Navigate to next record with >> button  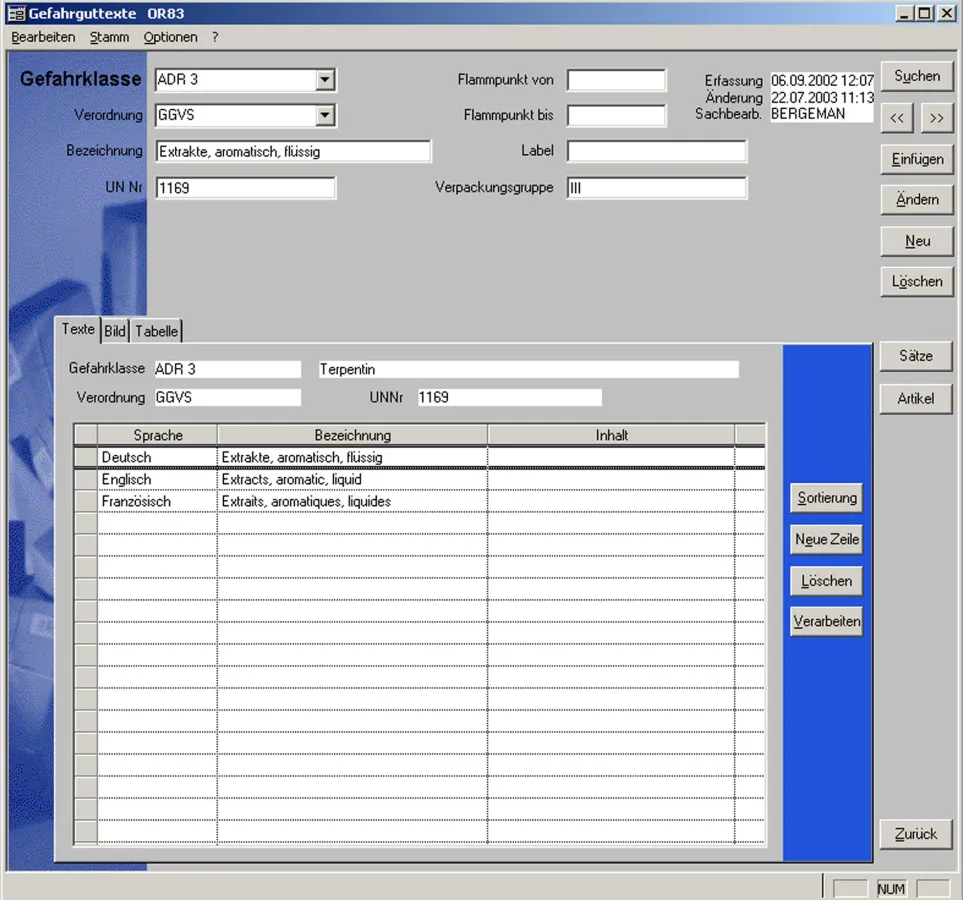coord(936,117)
